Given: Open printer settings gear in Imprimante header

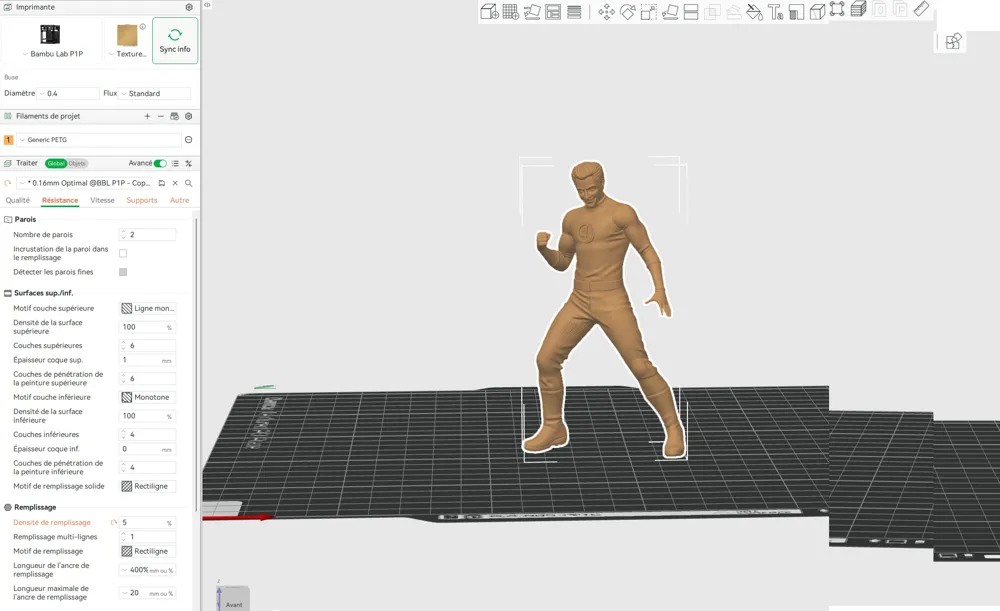Looking at the screenshot, I should pos(189,7).
